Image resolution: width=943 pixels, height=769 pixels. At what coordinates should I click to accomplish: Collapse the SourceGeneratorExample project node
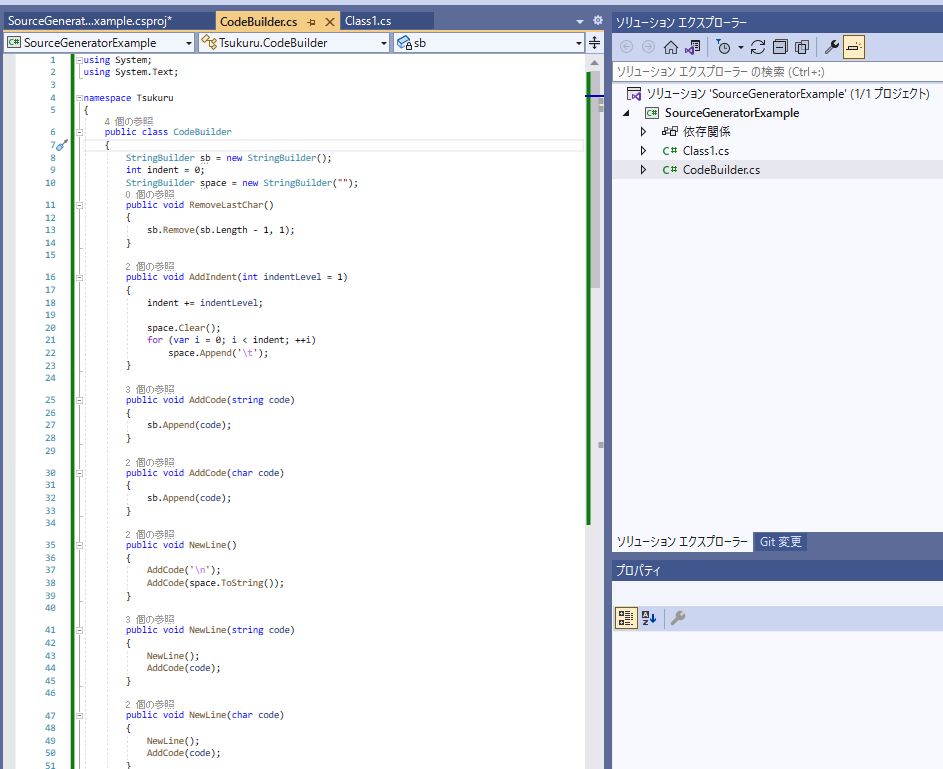[x=626, y=113]
